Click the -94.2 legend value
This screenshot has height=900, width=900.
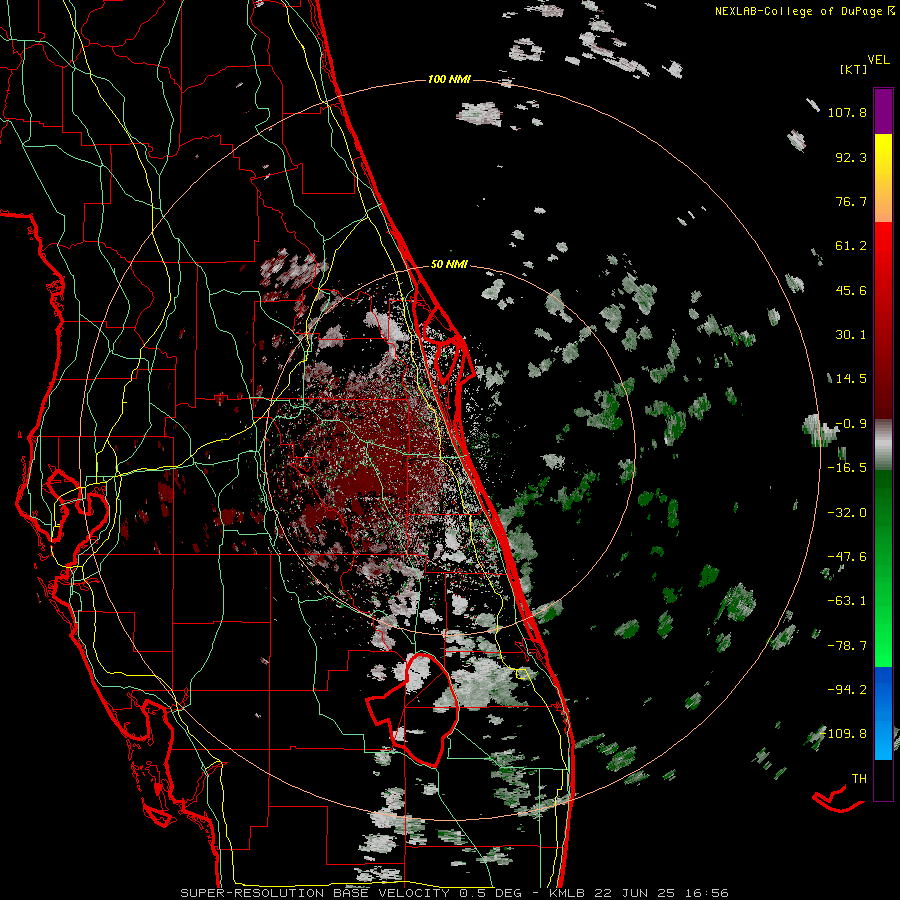point(847,690)
